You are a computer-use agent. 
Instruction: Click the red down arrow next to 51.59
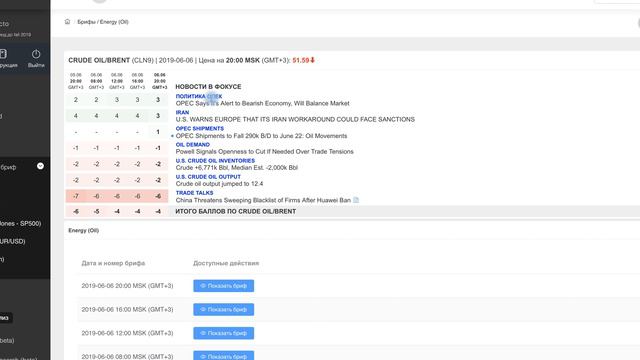point(313,60)
